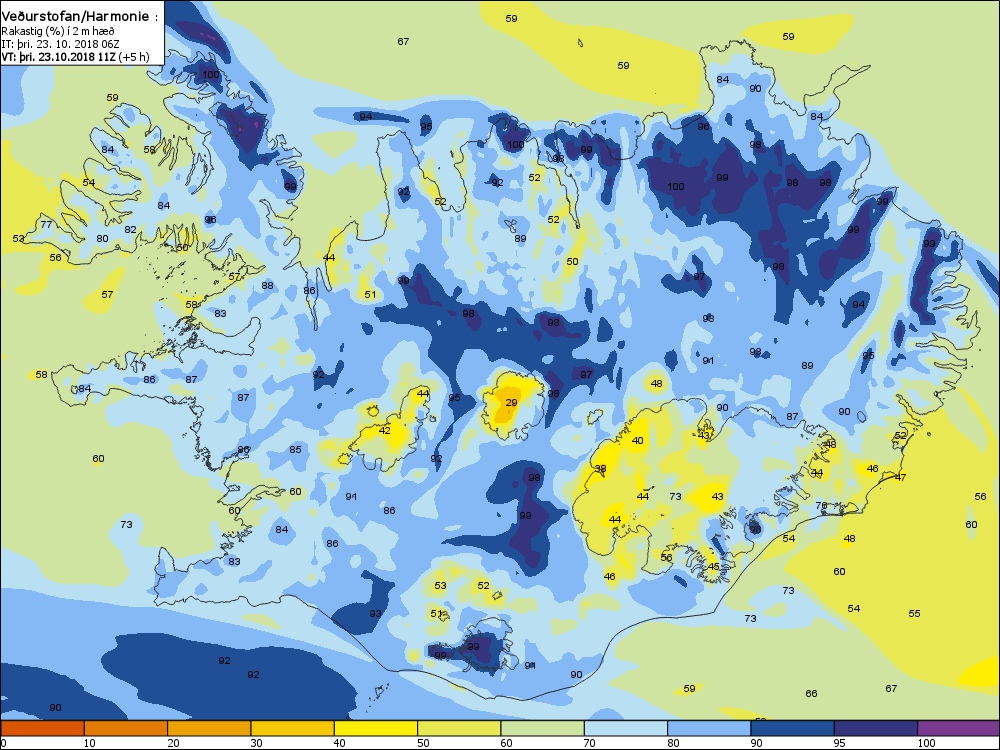
Task: Click the 77 value on the map
Action: pyautogui.click(x=46, y=224)
